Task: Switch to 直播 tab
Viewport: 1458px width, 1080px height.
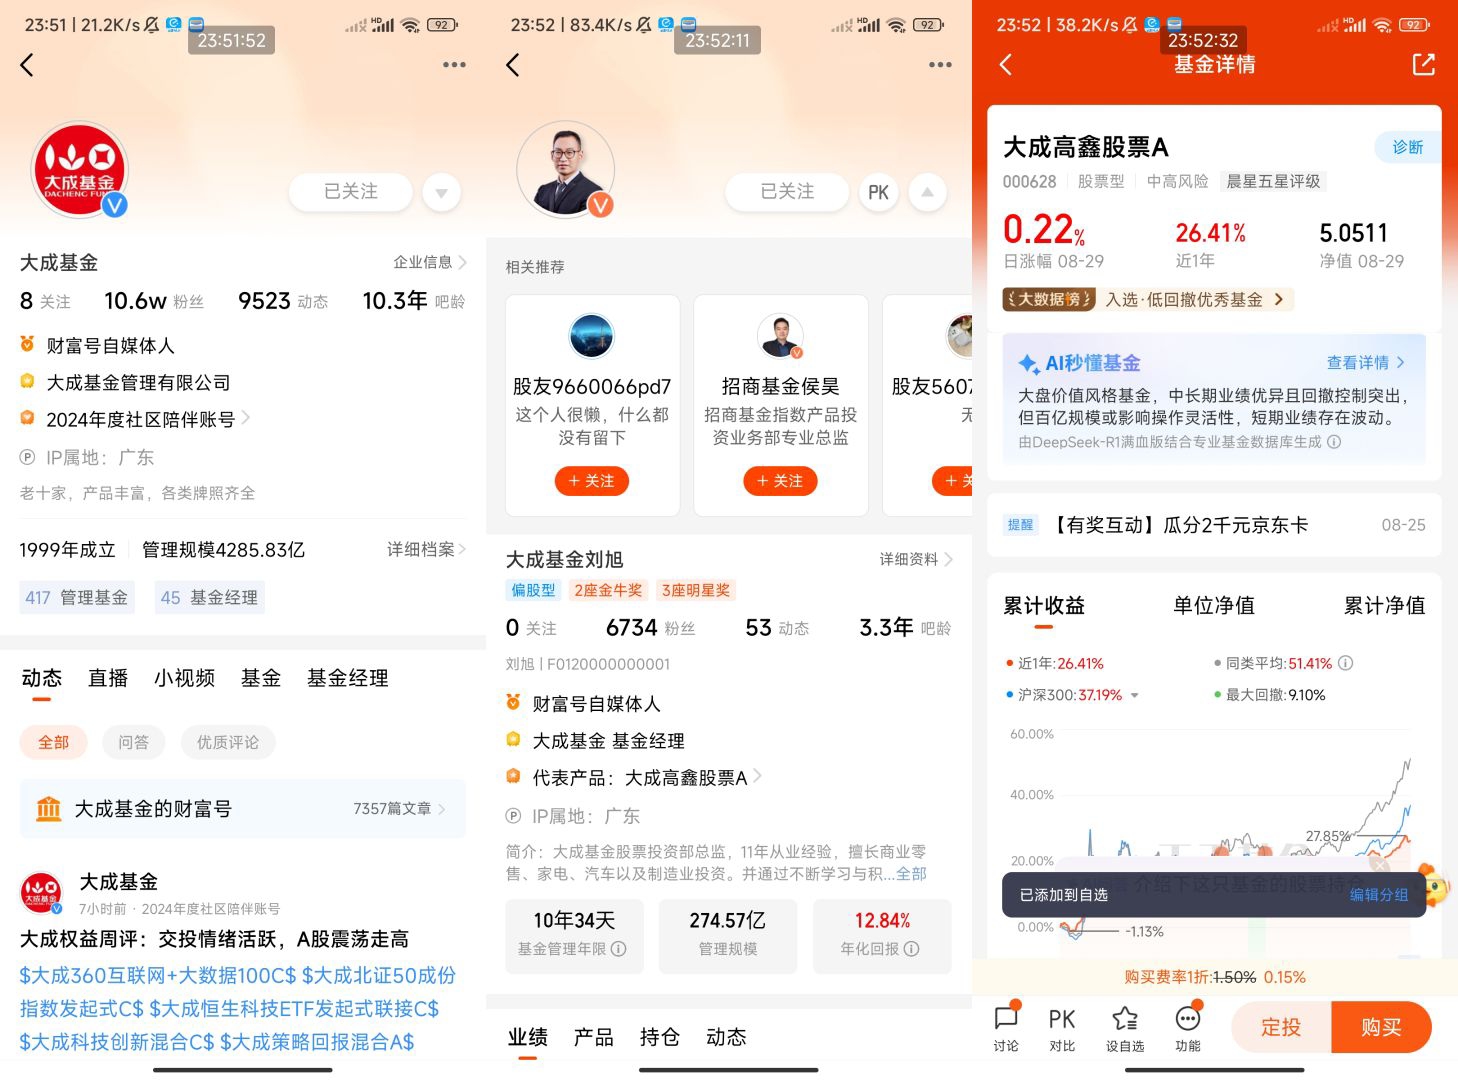Action: tap(108, 678)
